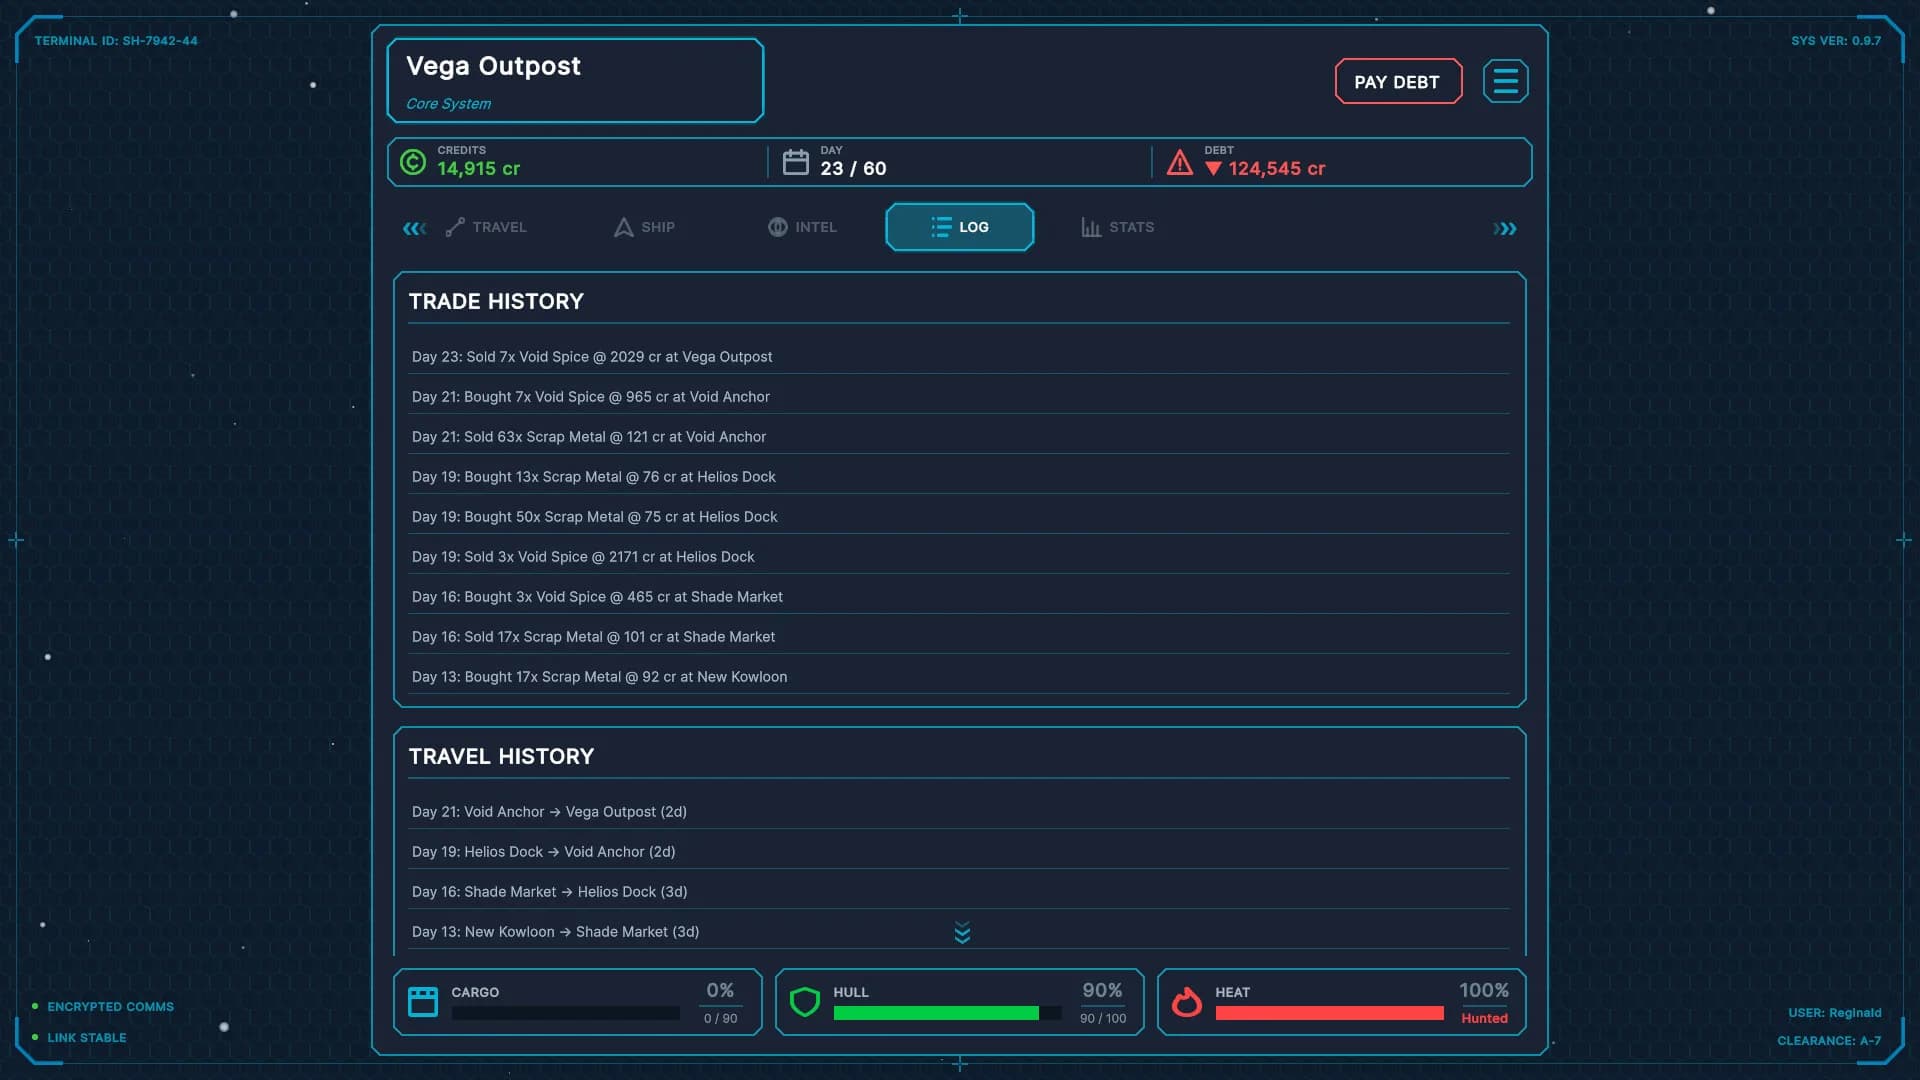The image size is (1920, 1080).
Task: Click the 0 / 90 cargo value
Action: 720,1018
